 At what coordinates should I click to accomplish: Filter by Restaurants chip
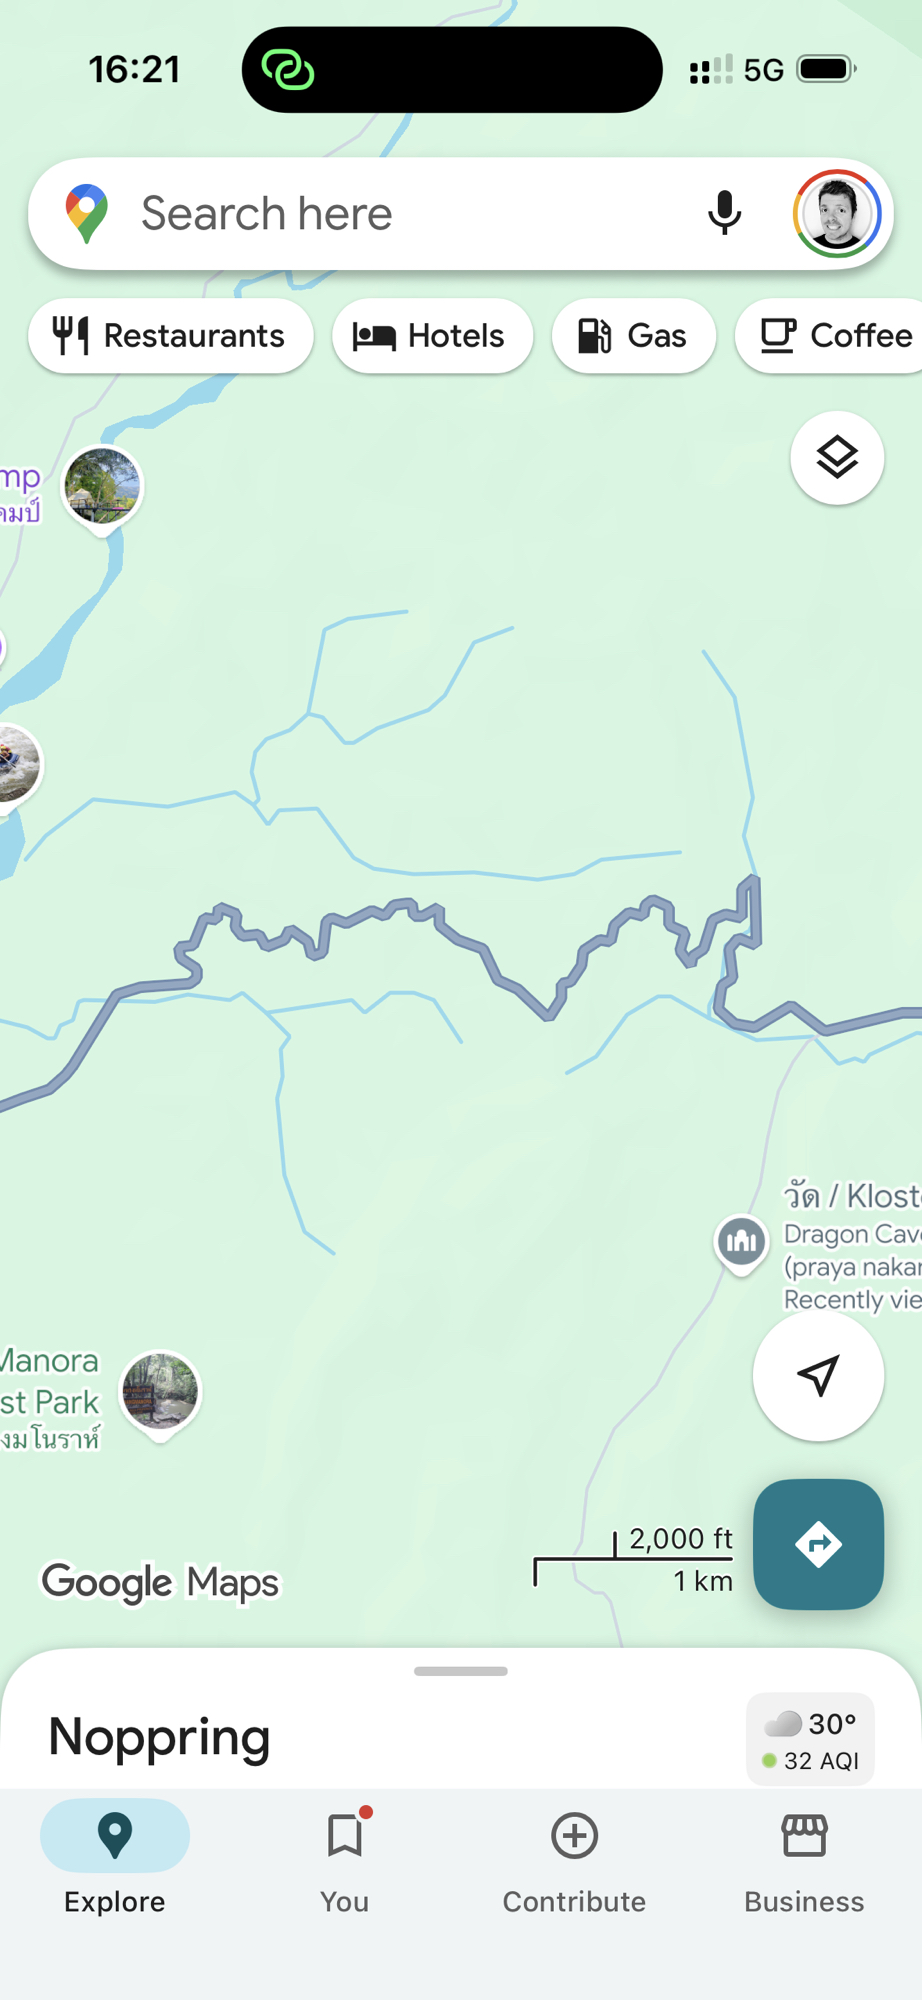pos(171,336)
